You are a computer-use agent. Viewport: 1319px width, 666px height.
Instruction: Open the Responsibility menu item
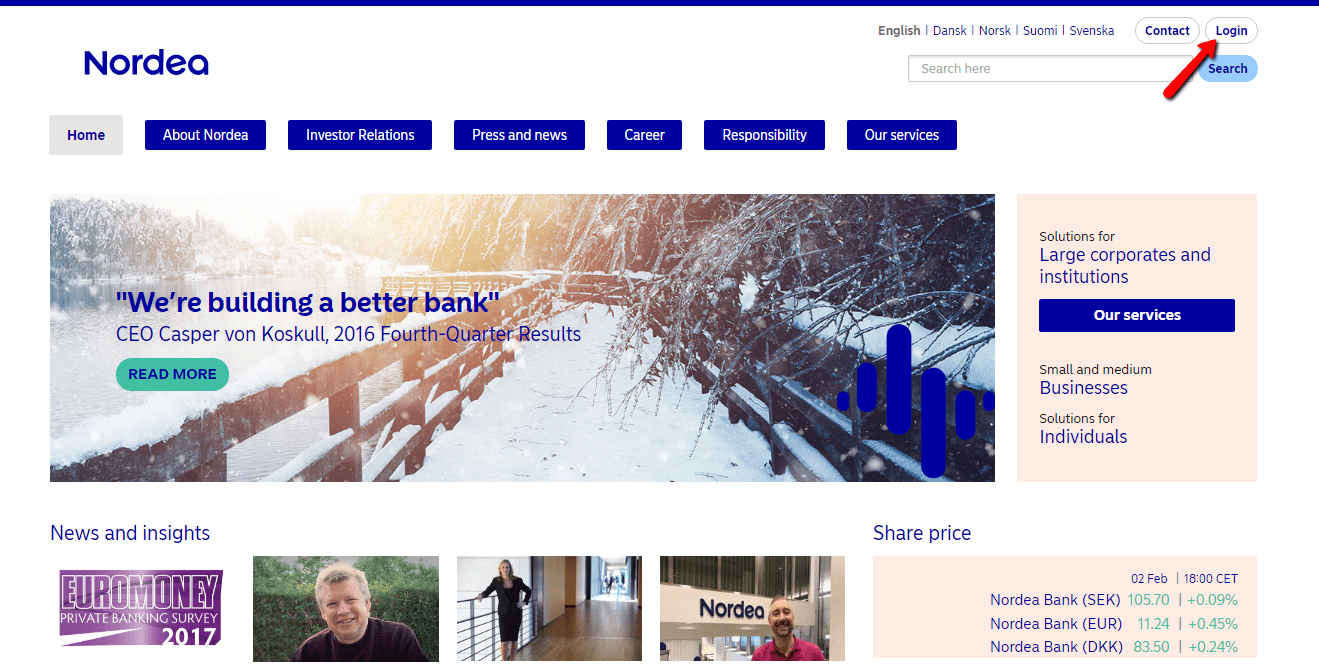764,135
